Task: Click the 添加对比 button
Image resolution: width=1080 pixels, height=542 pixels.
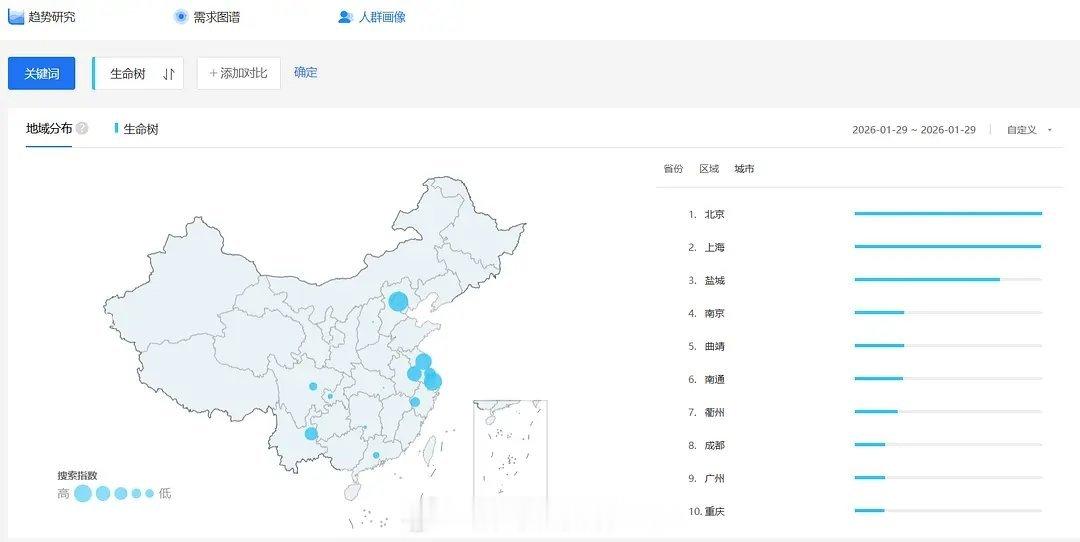Action: pos(239,73)
